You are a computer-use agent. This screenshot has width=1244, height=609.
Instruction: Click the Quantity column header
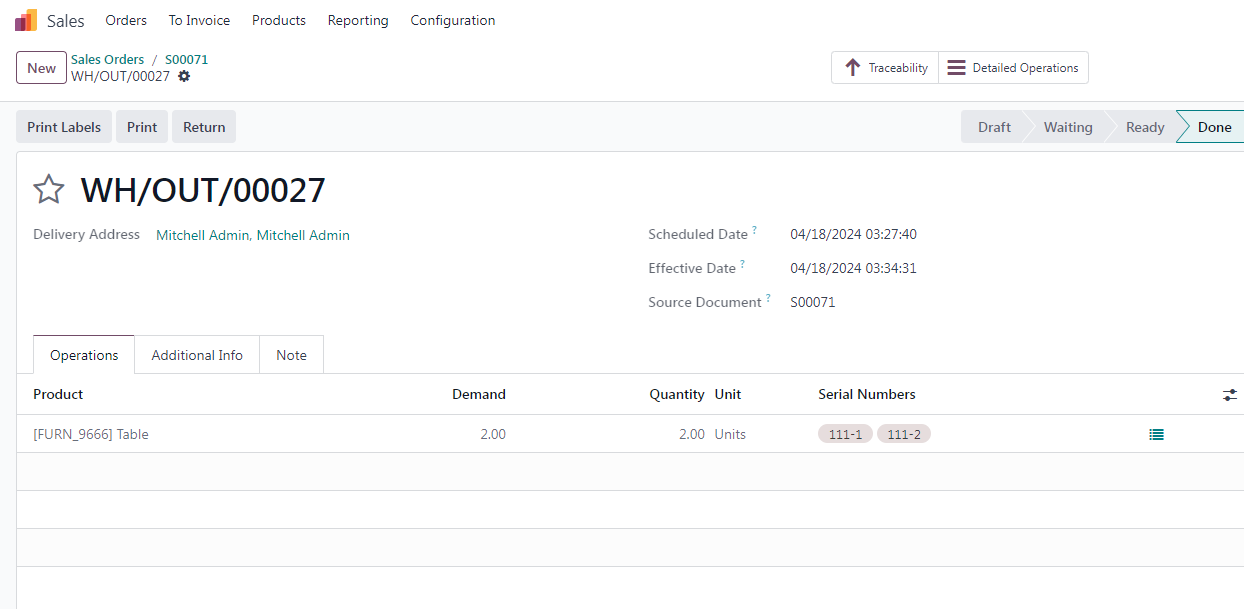(x=677, y=394)
